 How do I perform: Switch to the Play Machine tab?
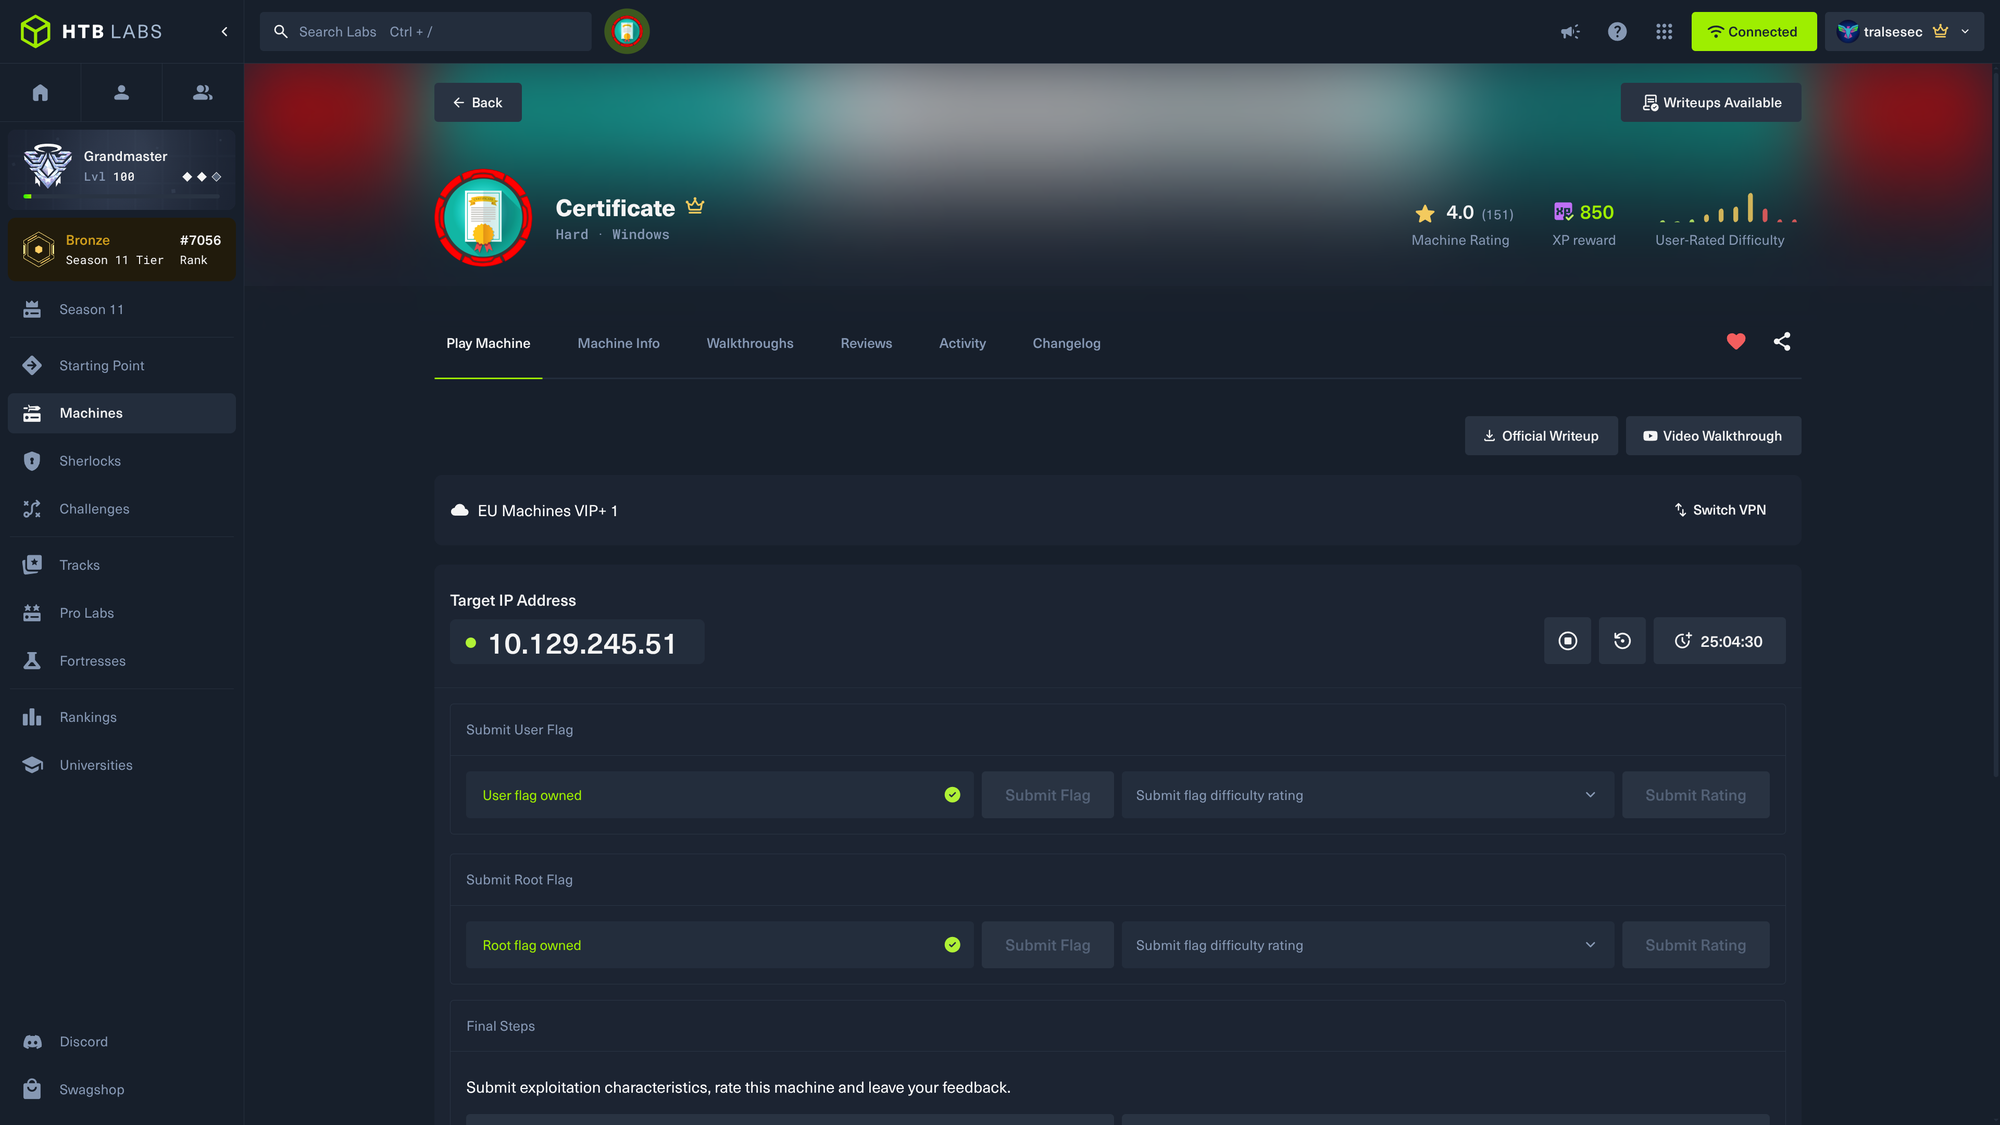pyautogui.click(x=488, y=343)
